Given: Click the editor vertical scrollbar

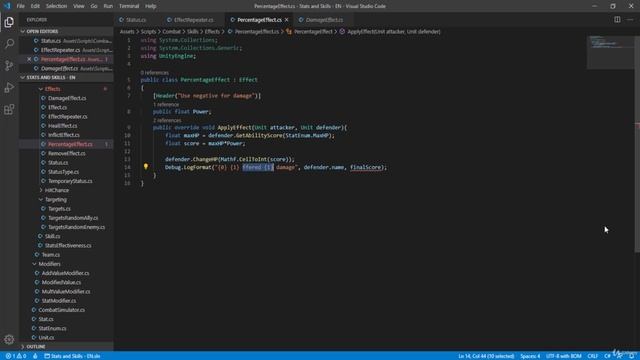Looking at the screenshot, I should (x=637, y=143).
